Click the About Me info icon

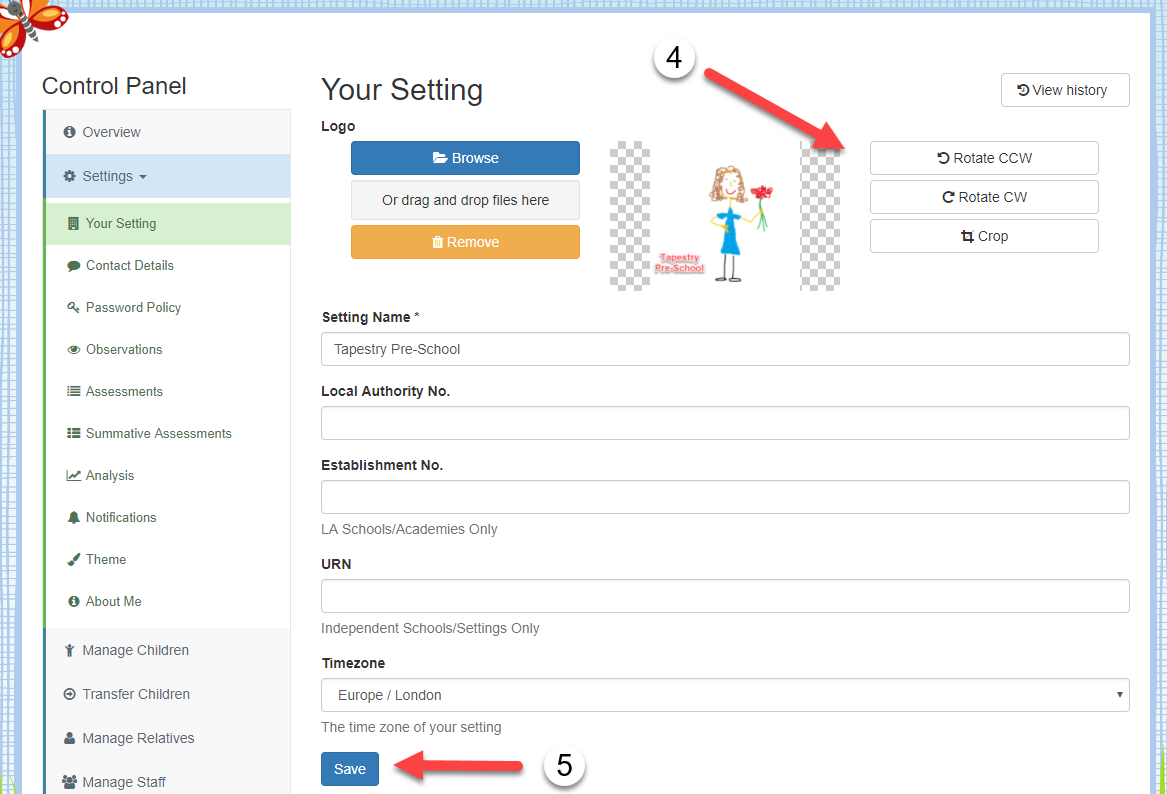point(73,601)
